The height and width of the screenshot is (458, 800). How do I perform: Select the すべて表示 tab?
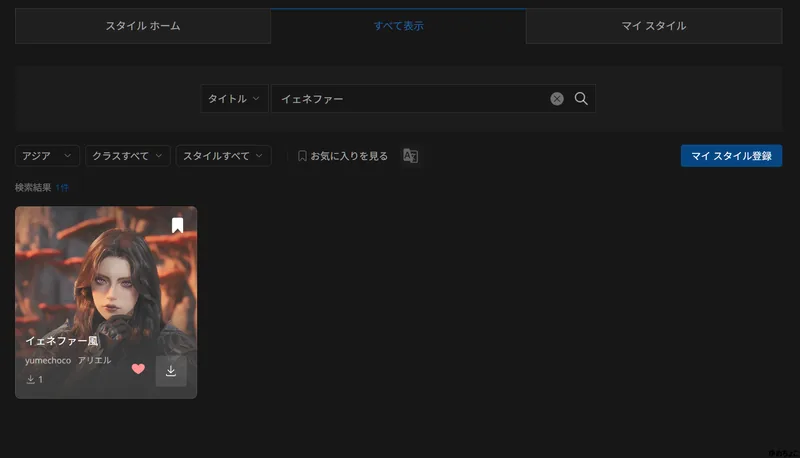tap(398, 26)
